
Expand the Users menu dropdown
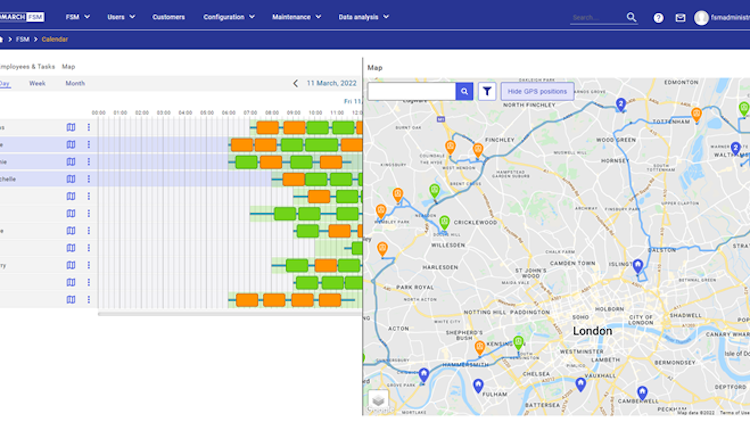tap(121, 17)
